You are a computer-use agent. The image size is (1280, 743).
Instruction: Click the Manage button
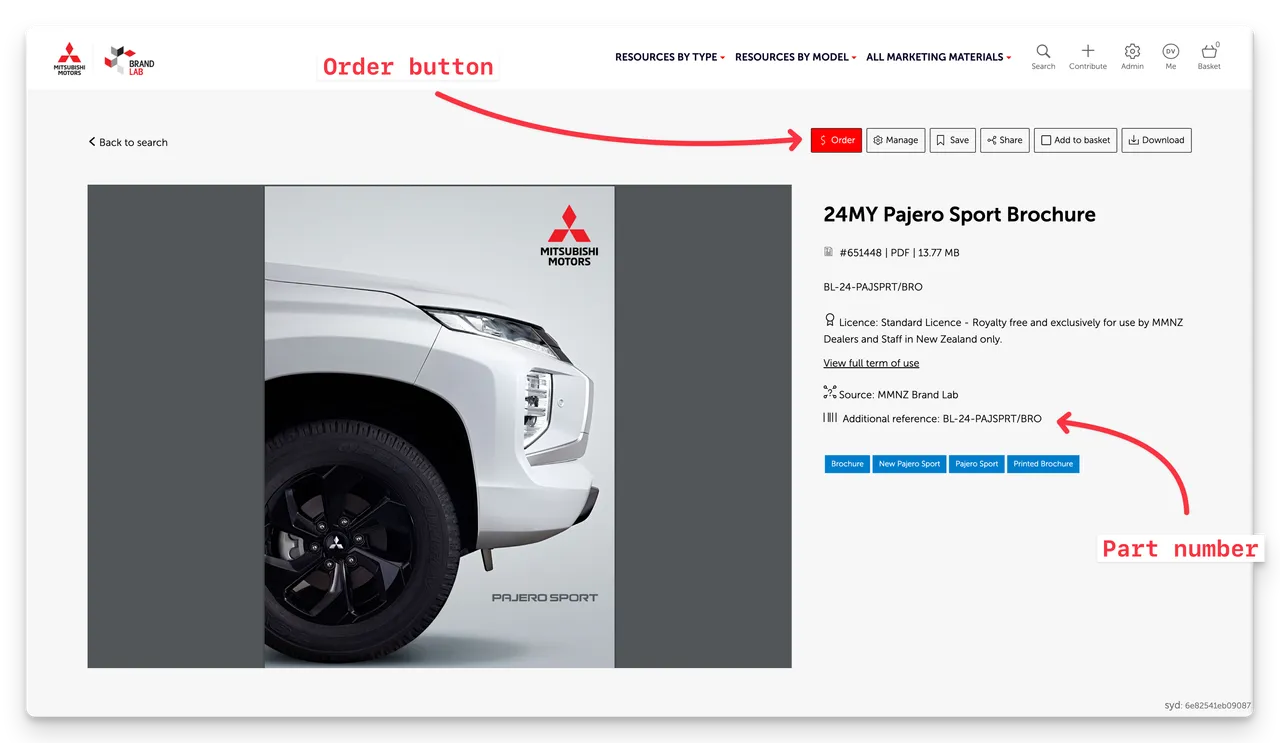click(895, 140)
